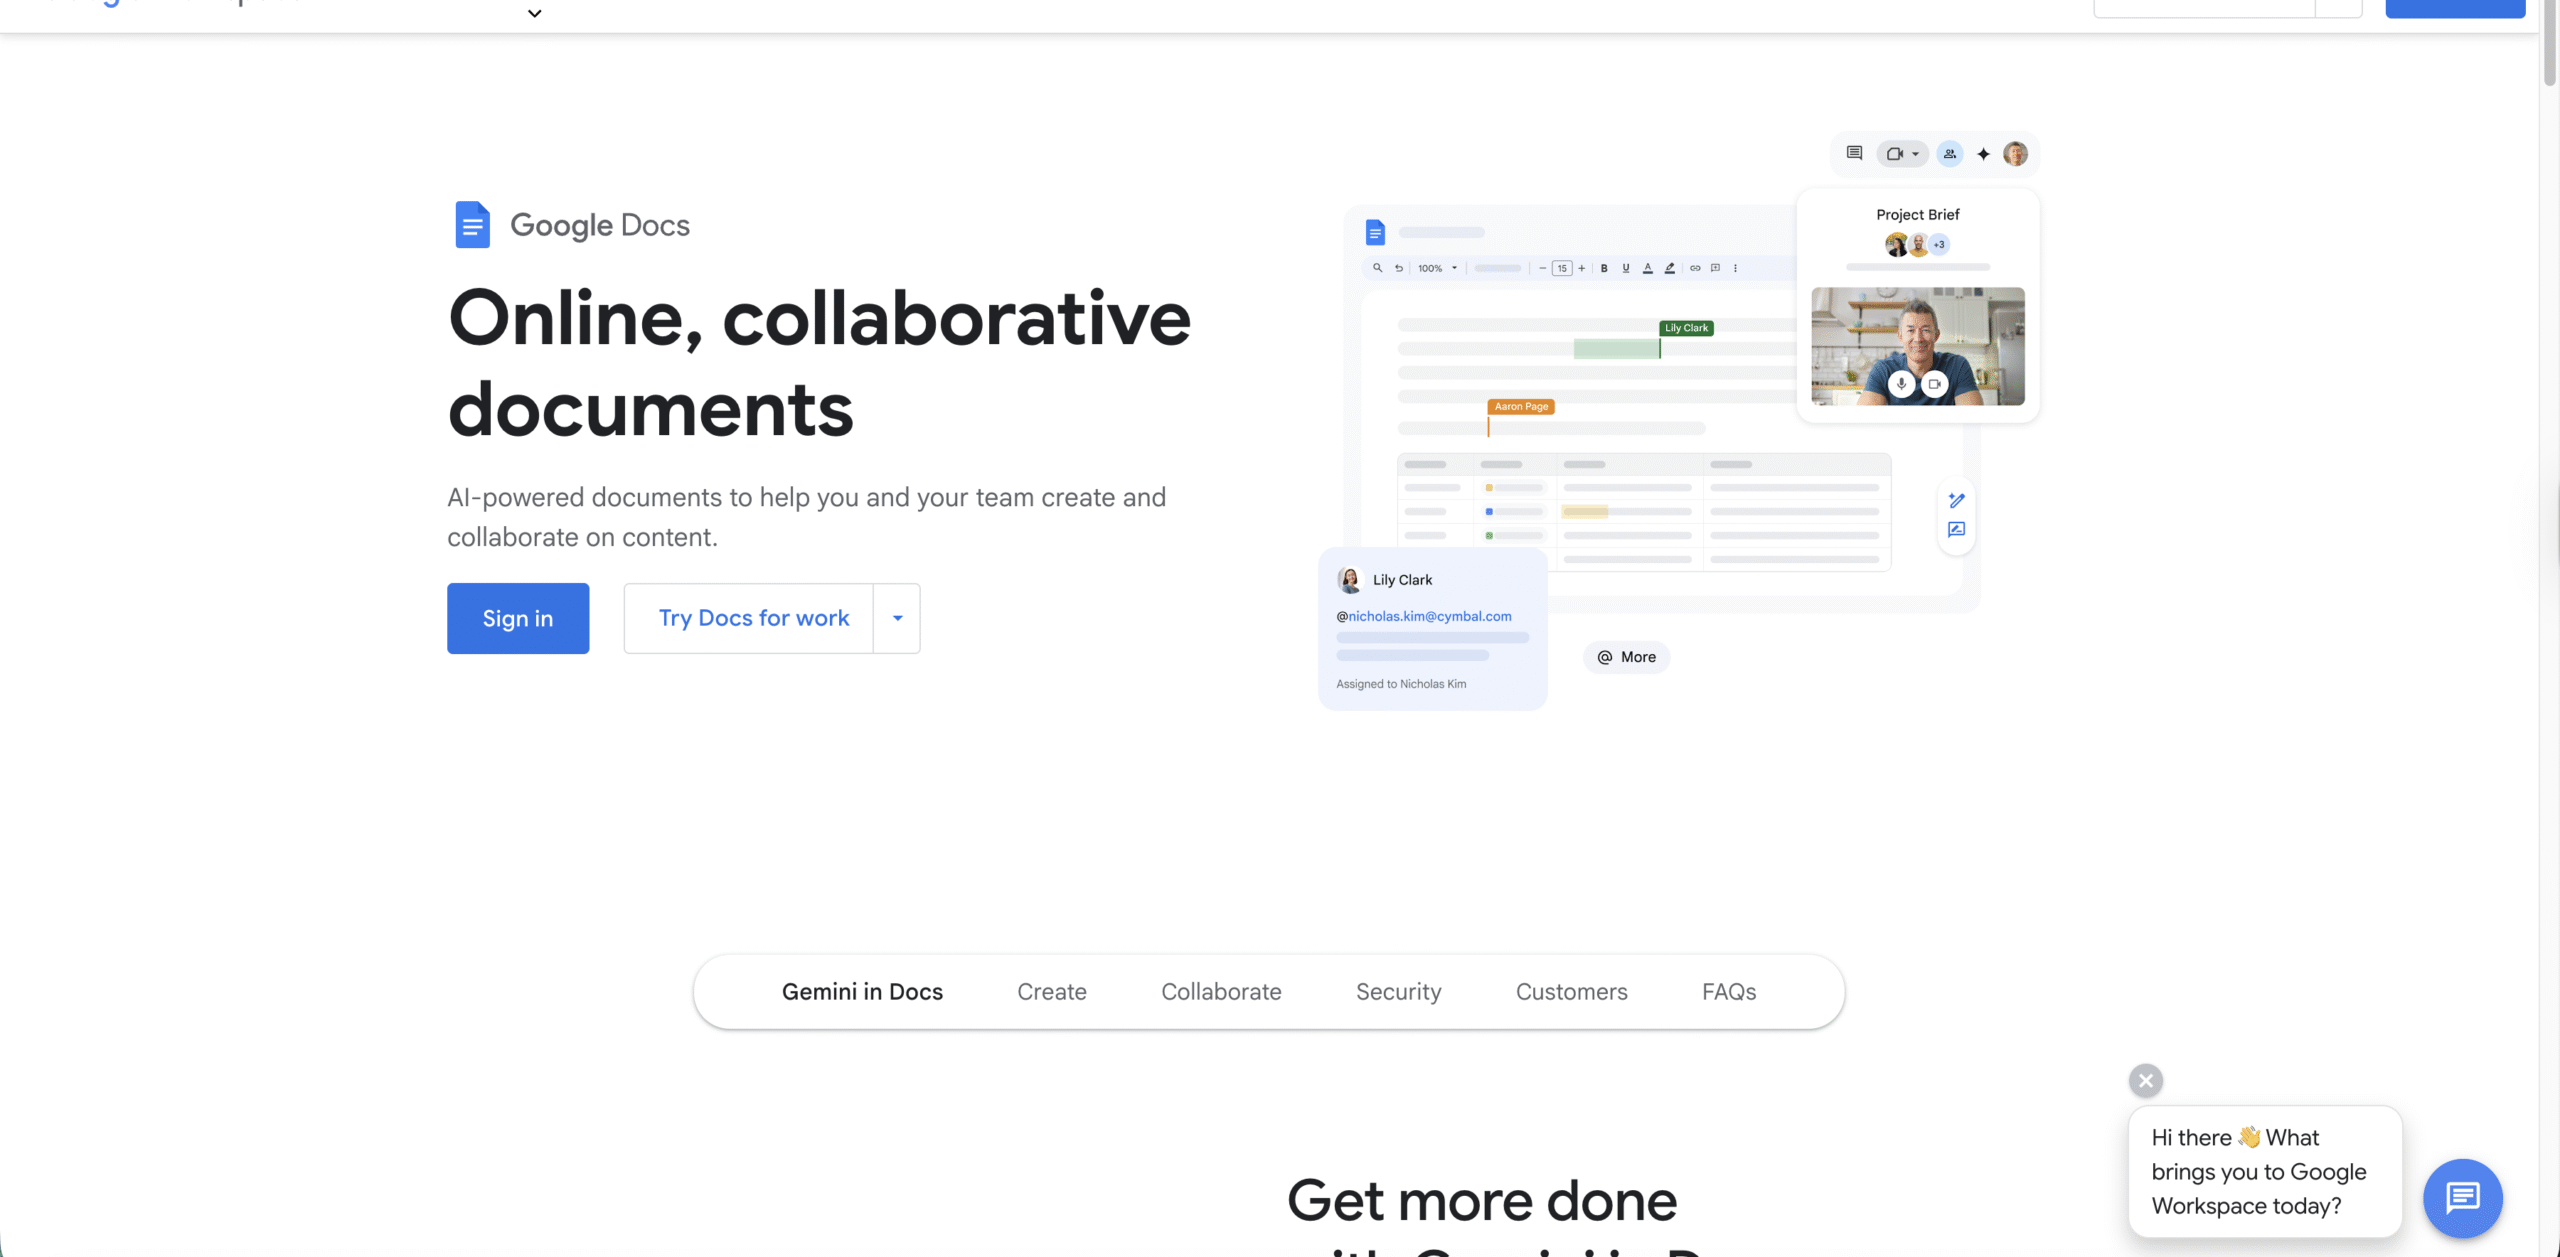Open the blue chat widget bubble
The width and height of the screenshot is (2560, 1257).
point(2462,1197)
